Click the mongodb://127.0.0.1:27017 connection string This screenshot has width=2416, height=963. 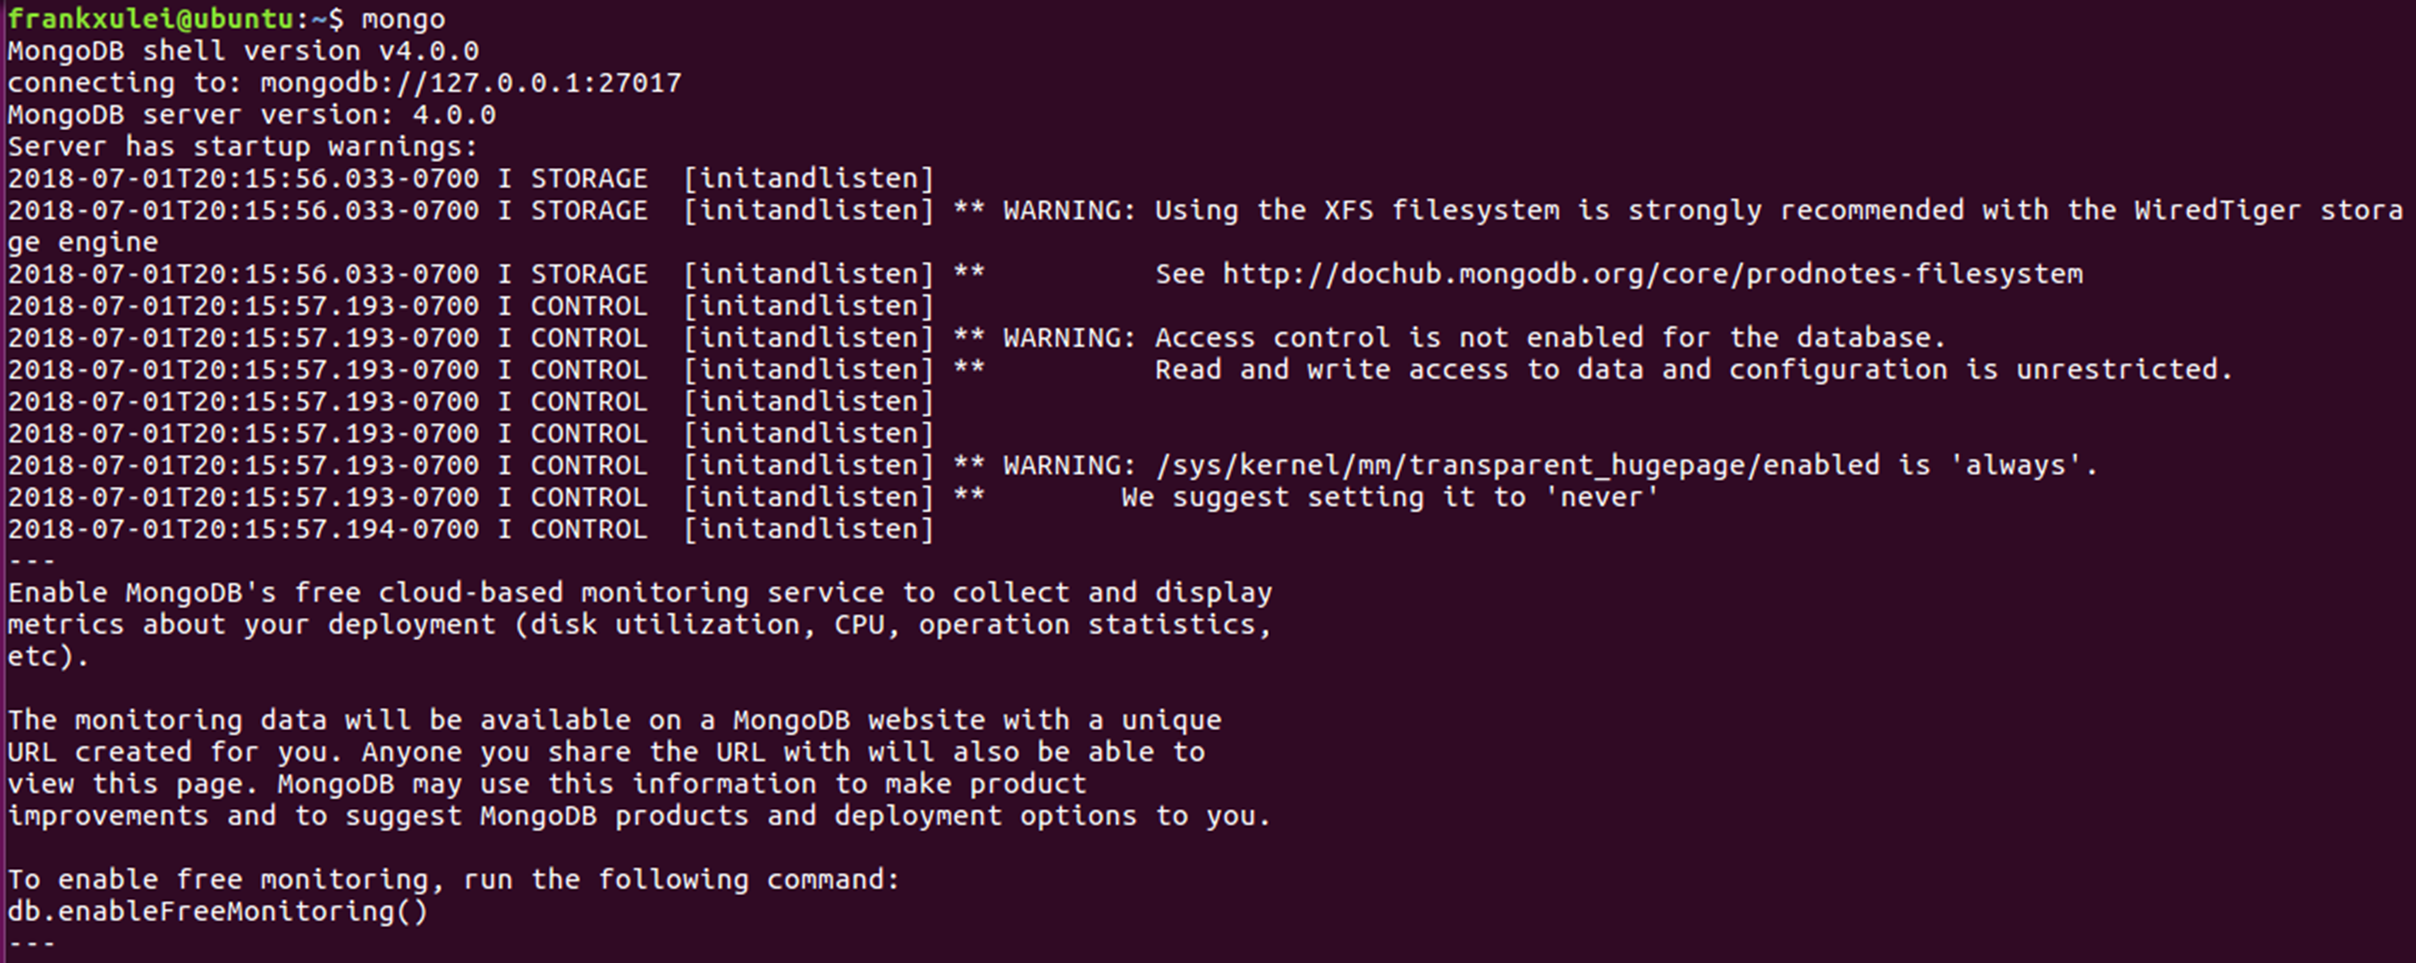point(471,83)
